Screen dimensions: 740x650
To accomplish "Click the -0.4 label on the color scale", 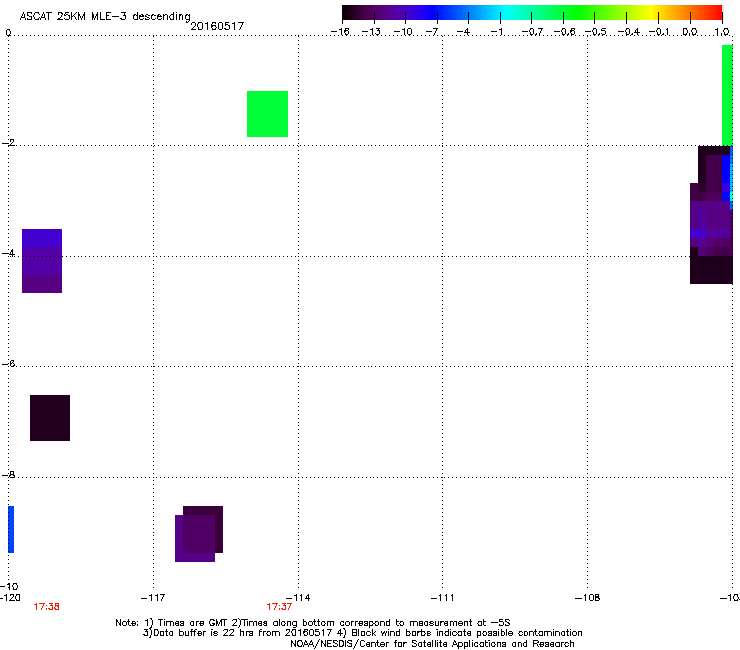I will (x=628, y=32).
